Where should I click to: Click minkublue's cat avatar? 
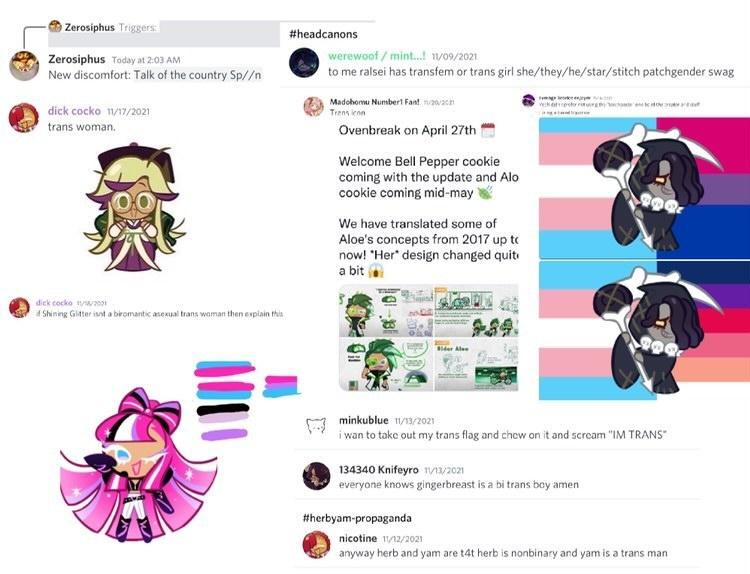pyautogui.click(x=316, y=426)
